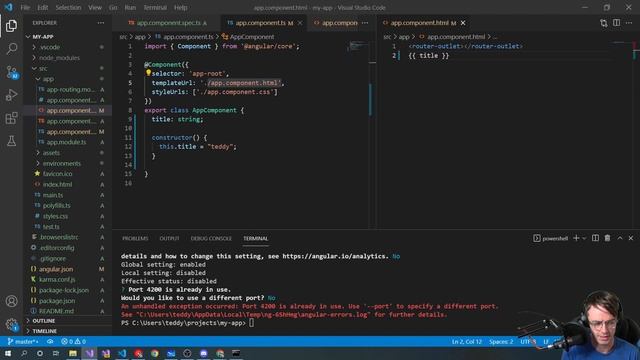Click the master branch status bar item
Viewport: 640px width, 360px height.
23,341
